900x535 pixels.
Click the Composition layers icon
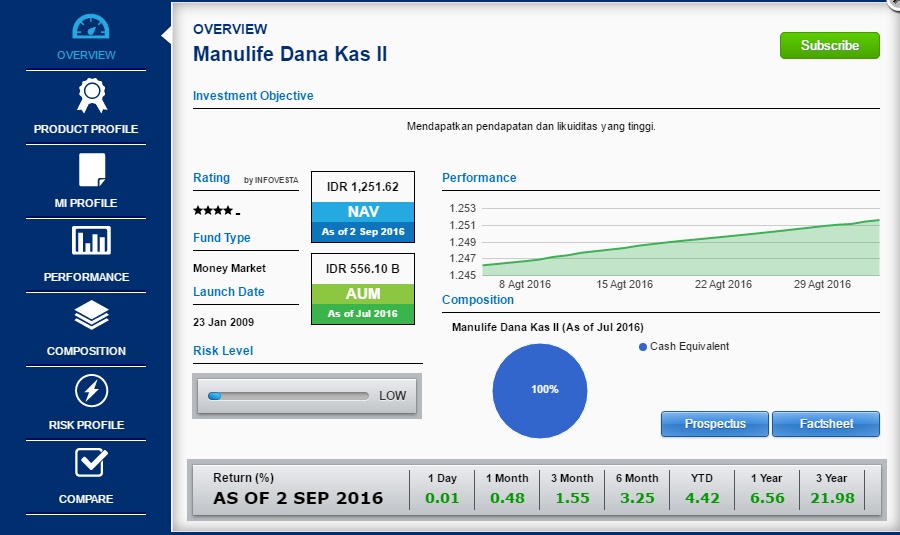[92, 315]
